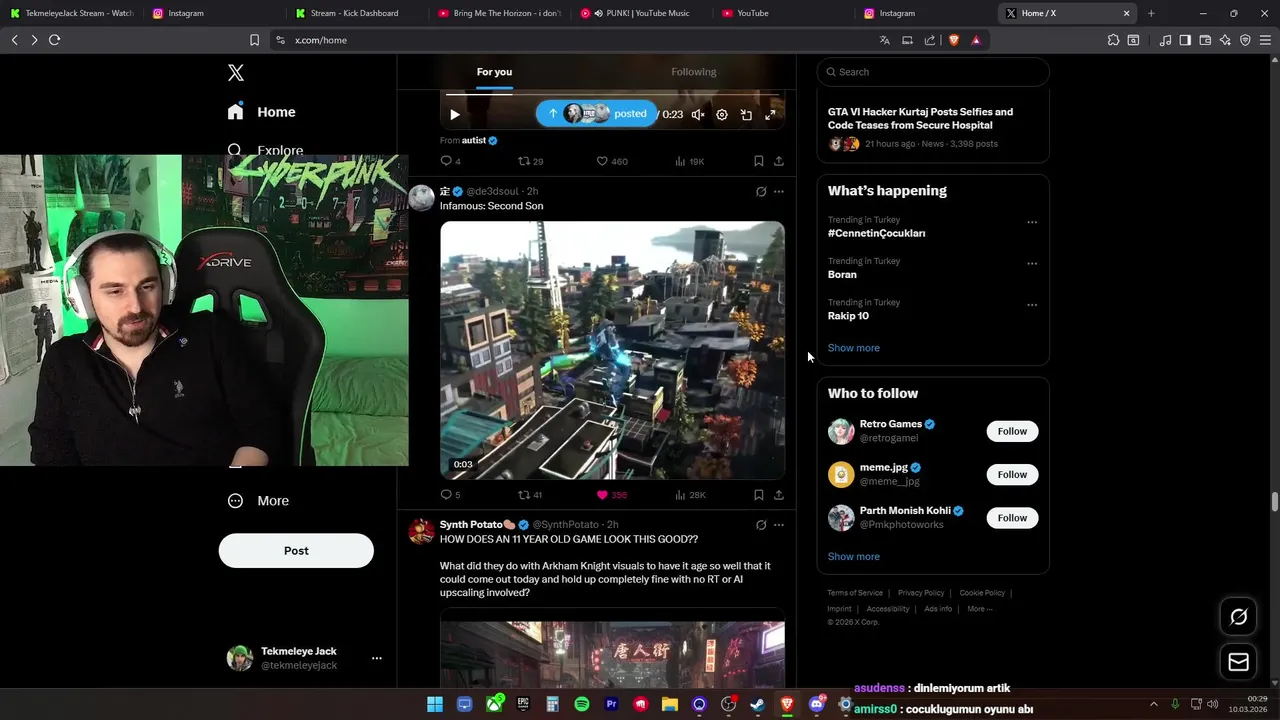Switch to the For you tab
The image size is (1280, 720).
pyautogui.click(x=494, y=72)
